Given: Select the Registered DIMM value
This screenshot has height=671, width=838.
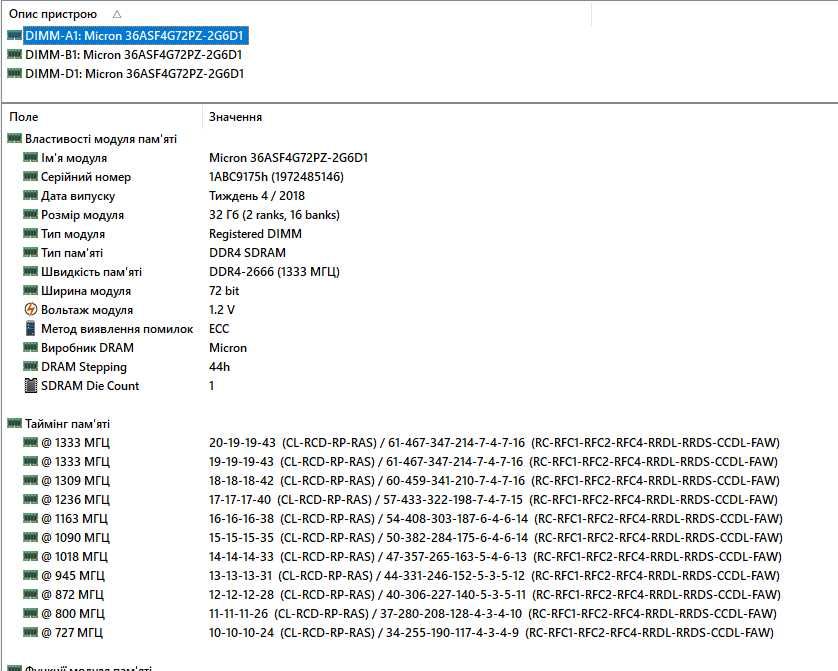Looking at the screenshot, I should pyautogui.click(x=255, y=233).
